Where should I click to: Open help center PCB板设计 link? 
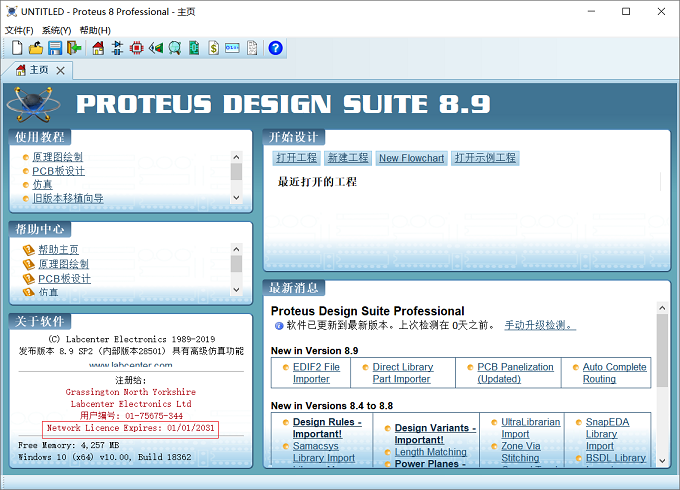(65, 279)
